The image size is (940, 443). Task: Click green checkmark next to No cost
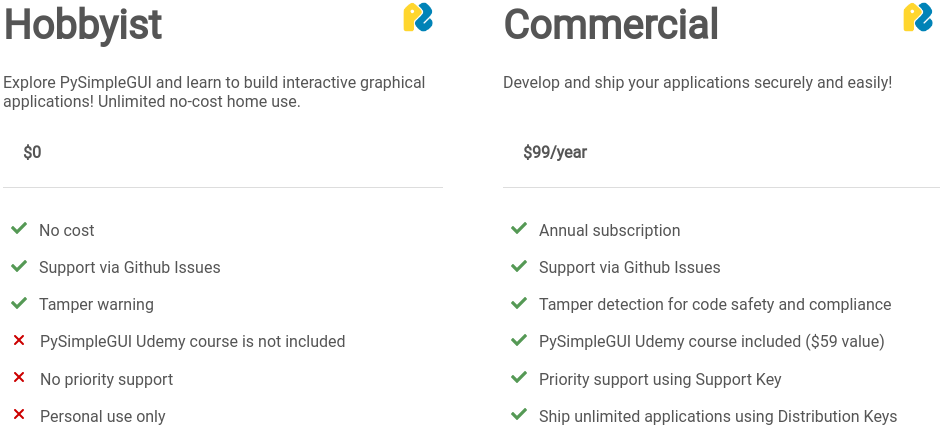coord(19,228)
